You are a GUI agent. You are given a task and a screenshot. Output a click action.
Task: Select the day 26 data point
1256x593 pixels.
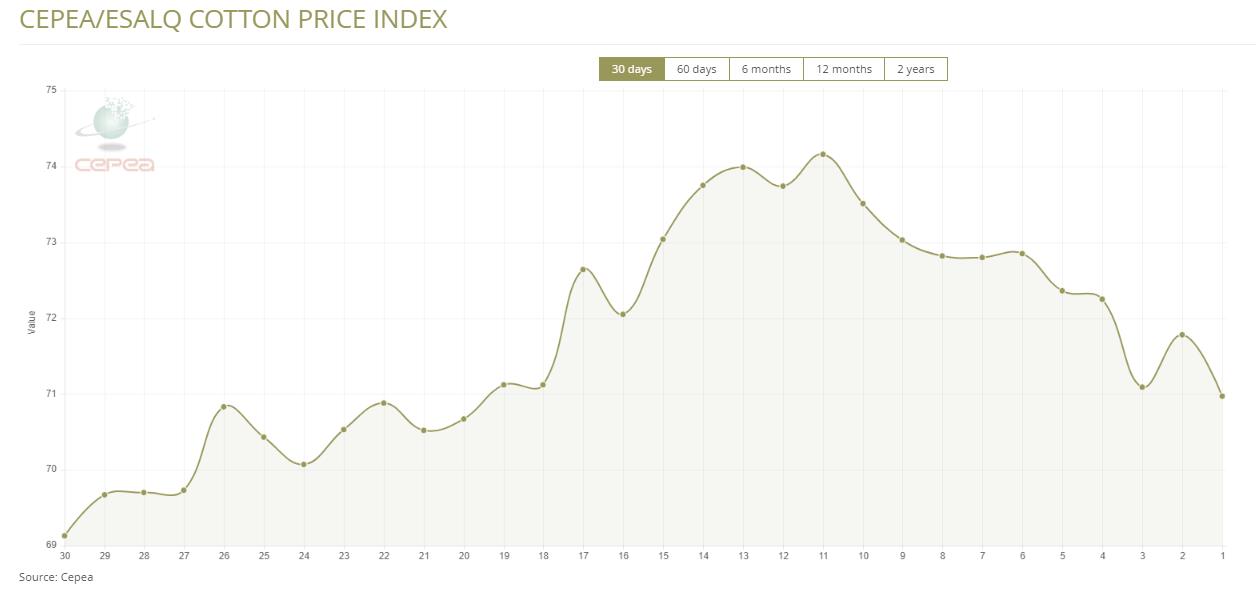(x=224, y=406)
